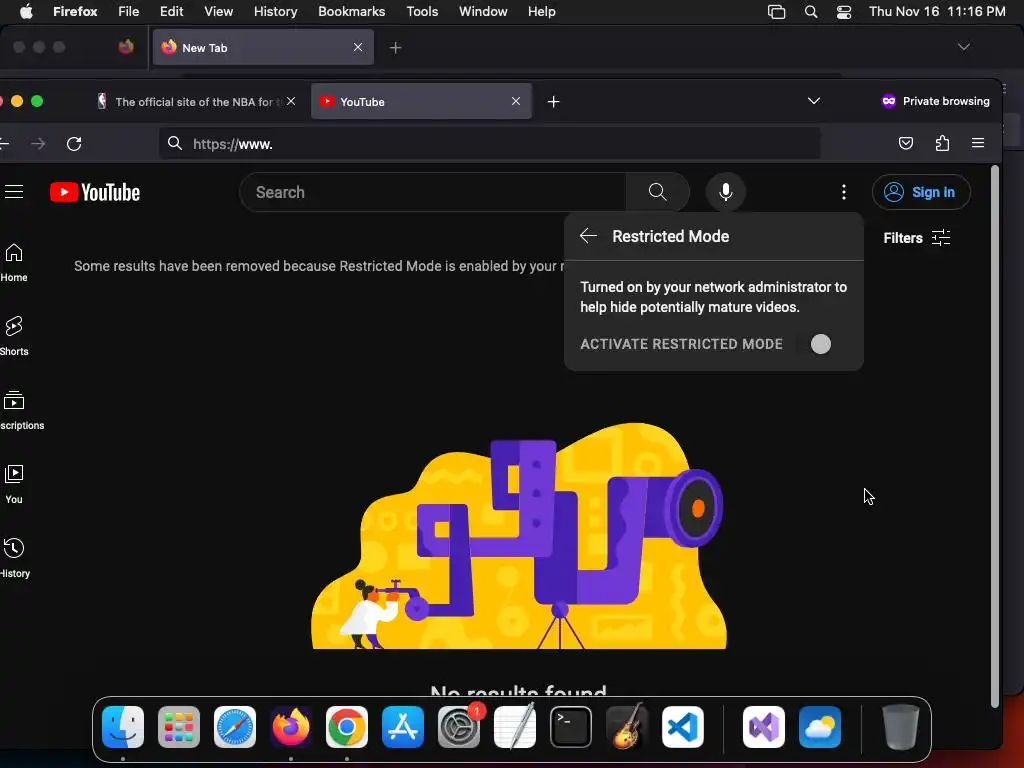The width and height of the screenshot is (1024, 768).
Task: Open Finder from the Dock
Action: click(123, 727)
